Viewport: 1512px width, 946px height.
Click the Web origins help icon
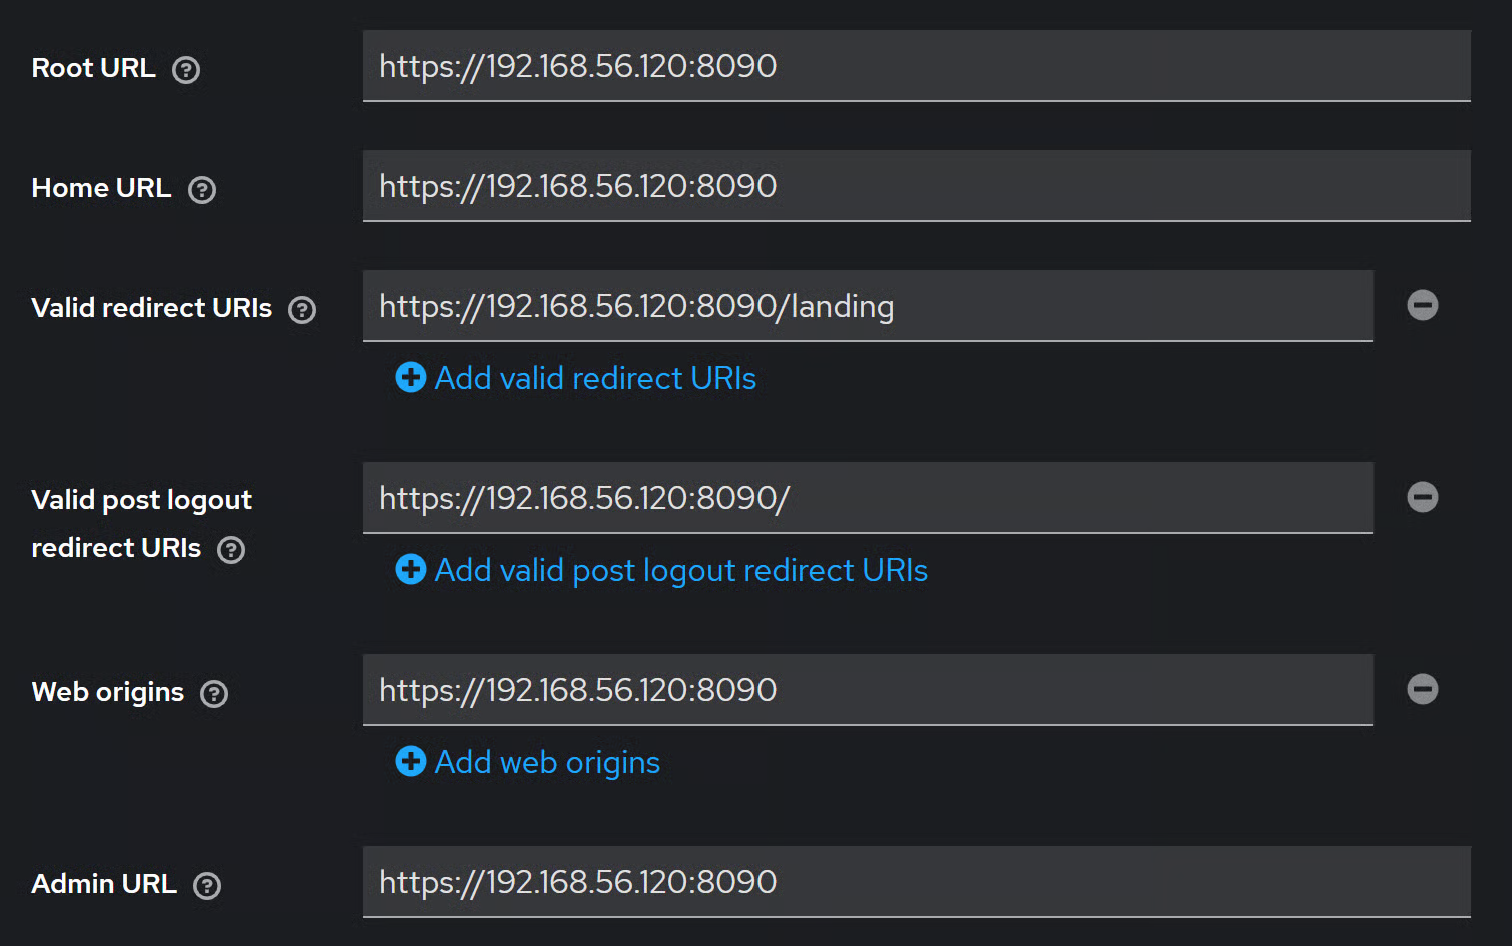point(214,694)
